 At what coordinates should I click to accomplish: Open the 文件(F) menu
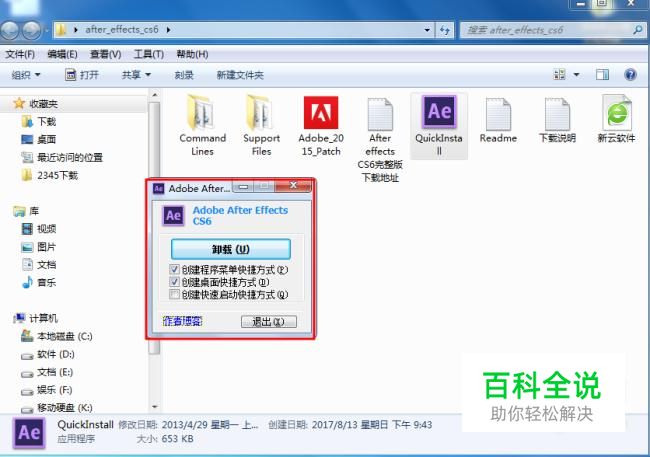click(20, 54)
